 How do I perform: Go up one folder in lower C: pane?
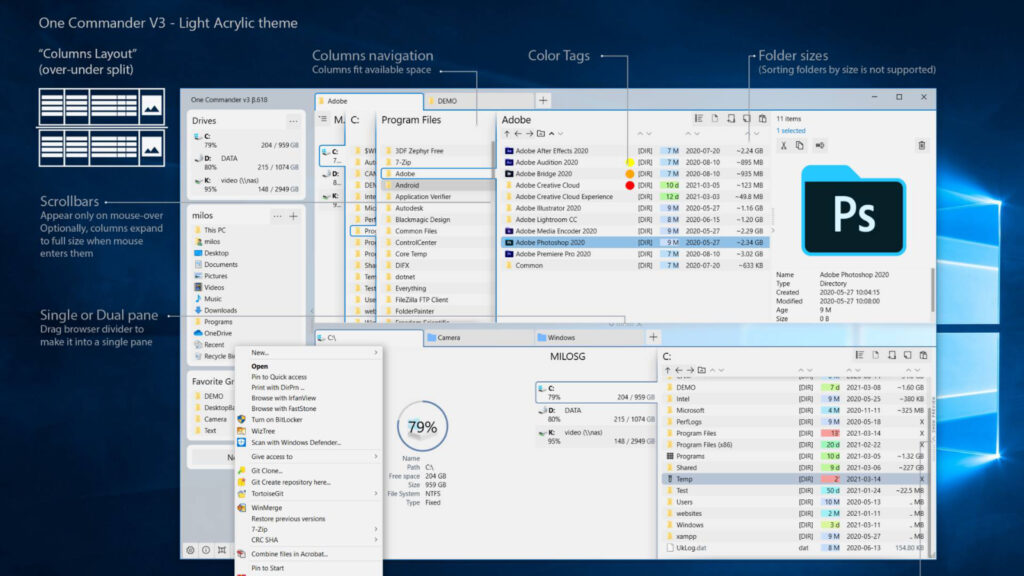pos(667,370)
